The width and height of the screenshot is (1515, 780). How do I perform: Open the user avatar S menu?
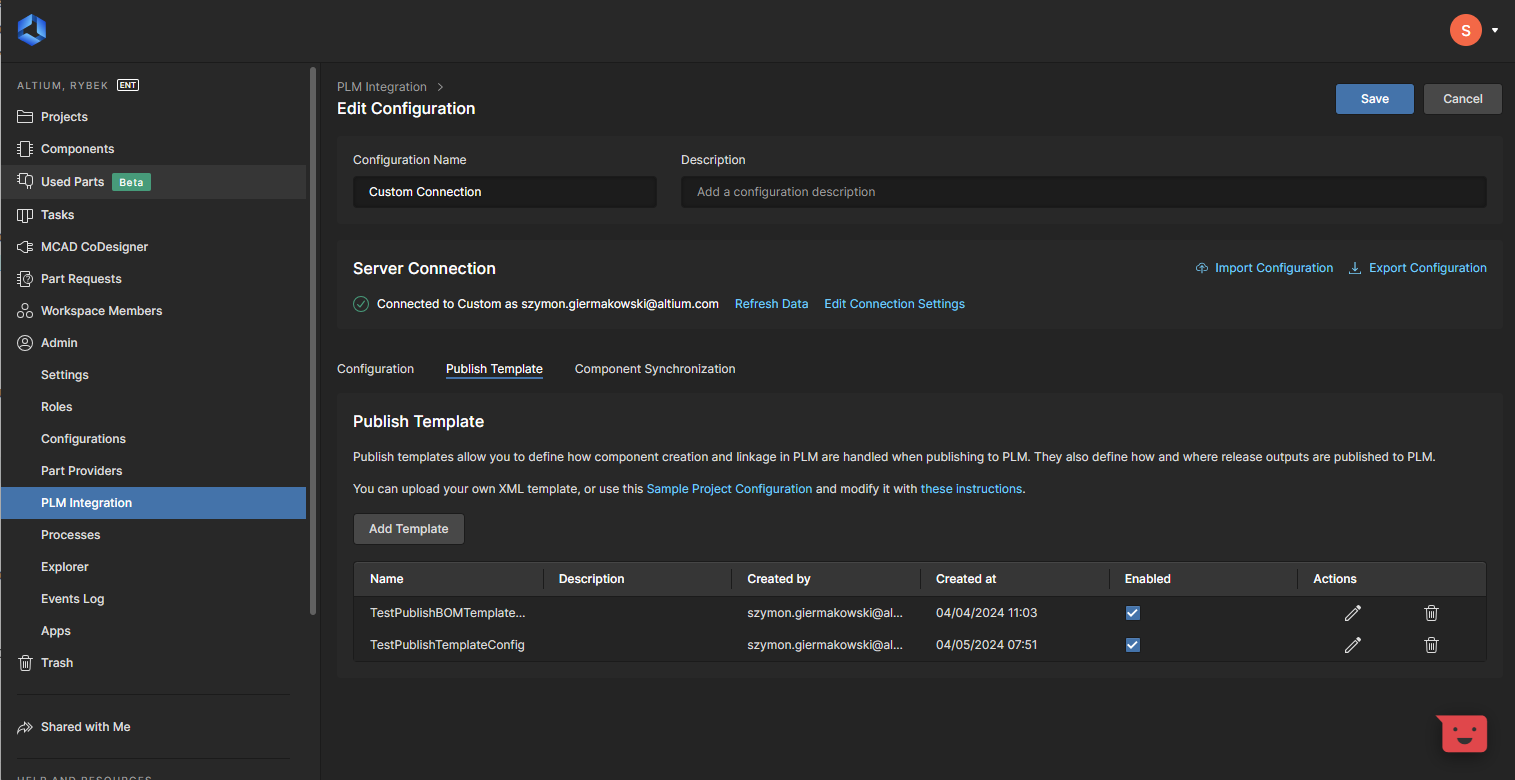[1465, 30]
